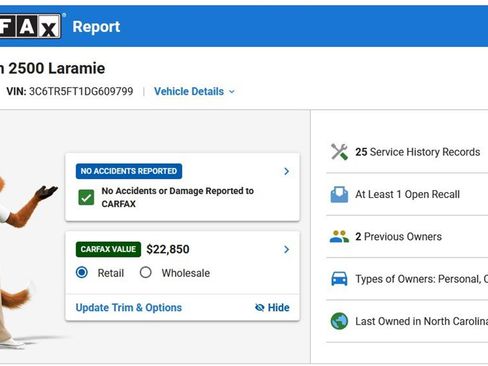
Task: Click the blue car owner-type icon
Action: click(x=339, y=279)
